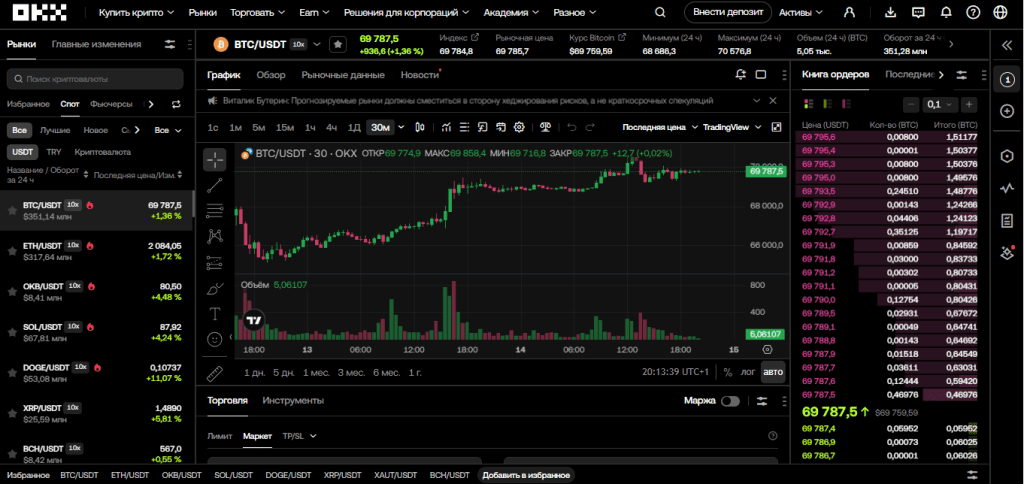Select the 3 мес. chart range
Screen dimensions: 1024x484
[351, 372]
